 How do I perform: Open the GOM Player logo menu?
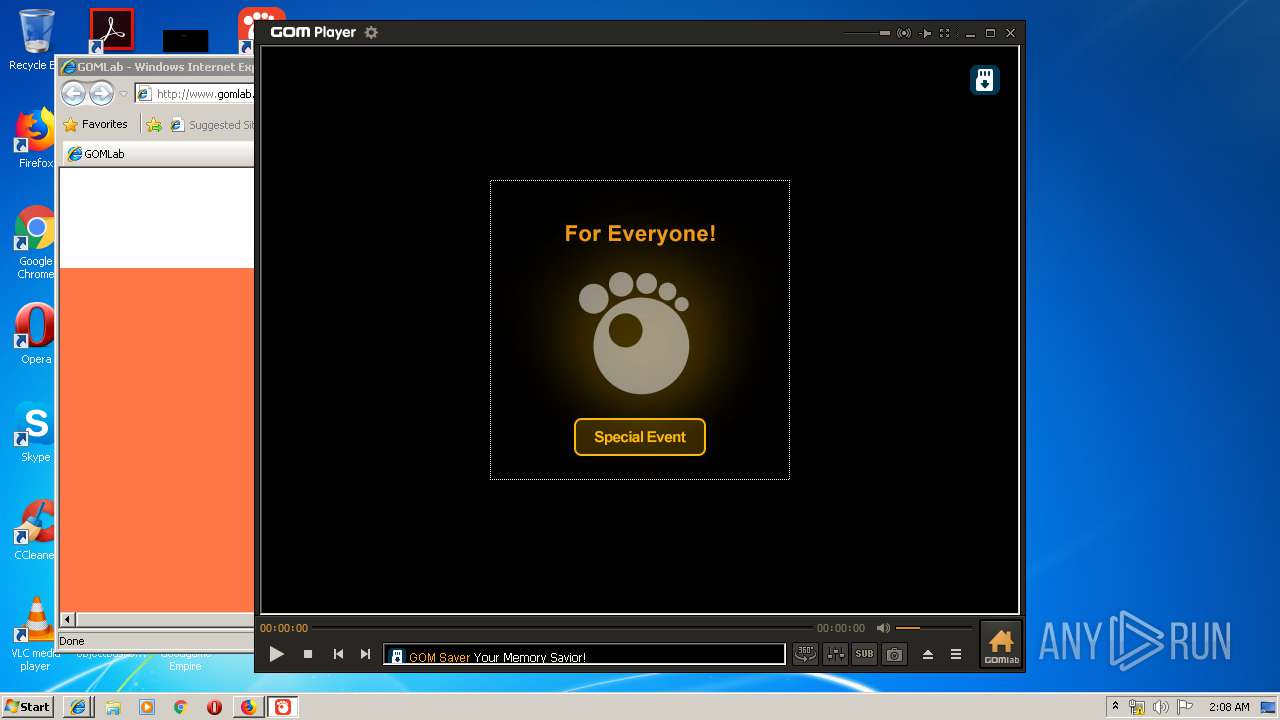[x=313, y=32]
